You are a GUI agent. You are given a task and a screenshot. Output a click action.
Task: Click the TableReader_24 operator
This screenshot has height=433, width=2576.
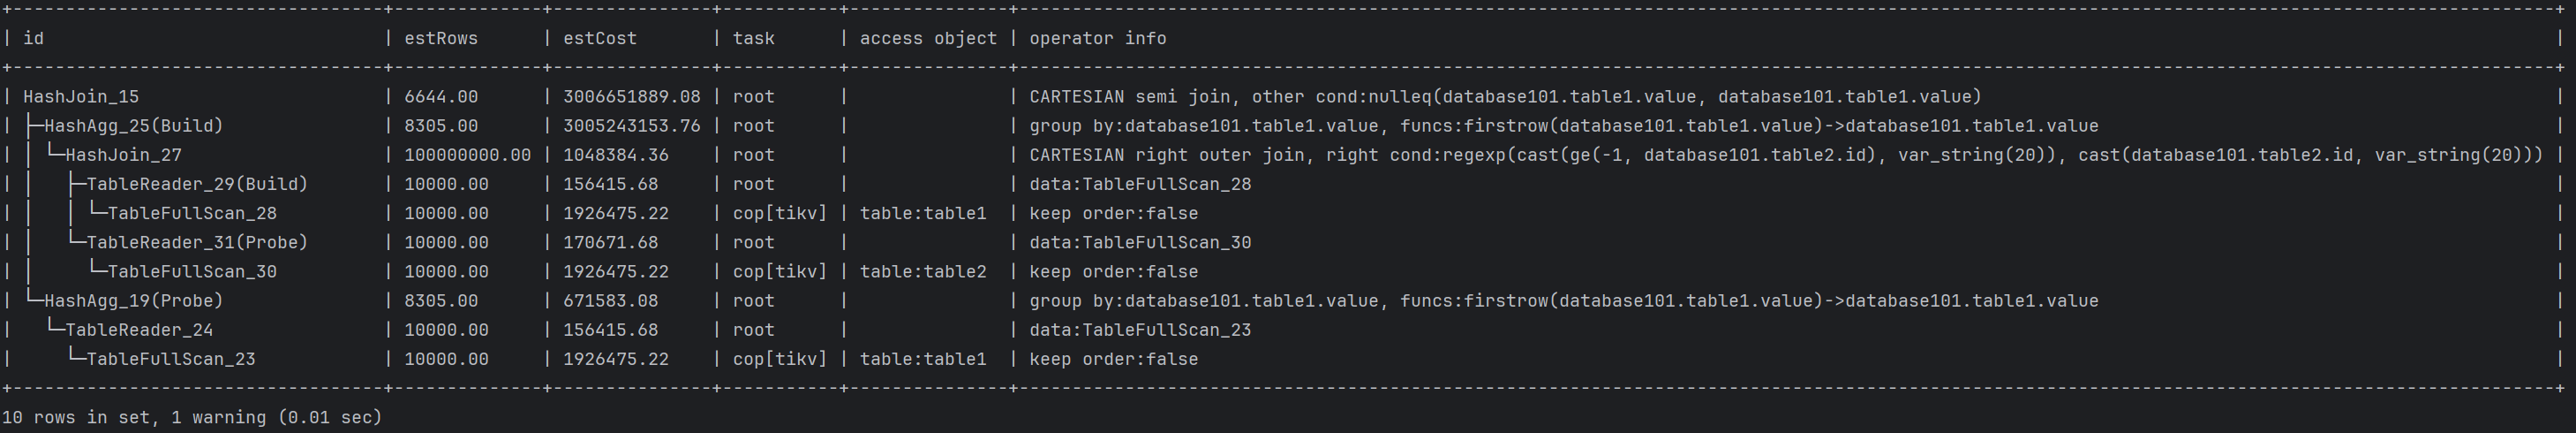click(139, 329)
